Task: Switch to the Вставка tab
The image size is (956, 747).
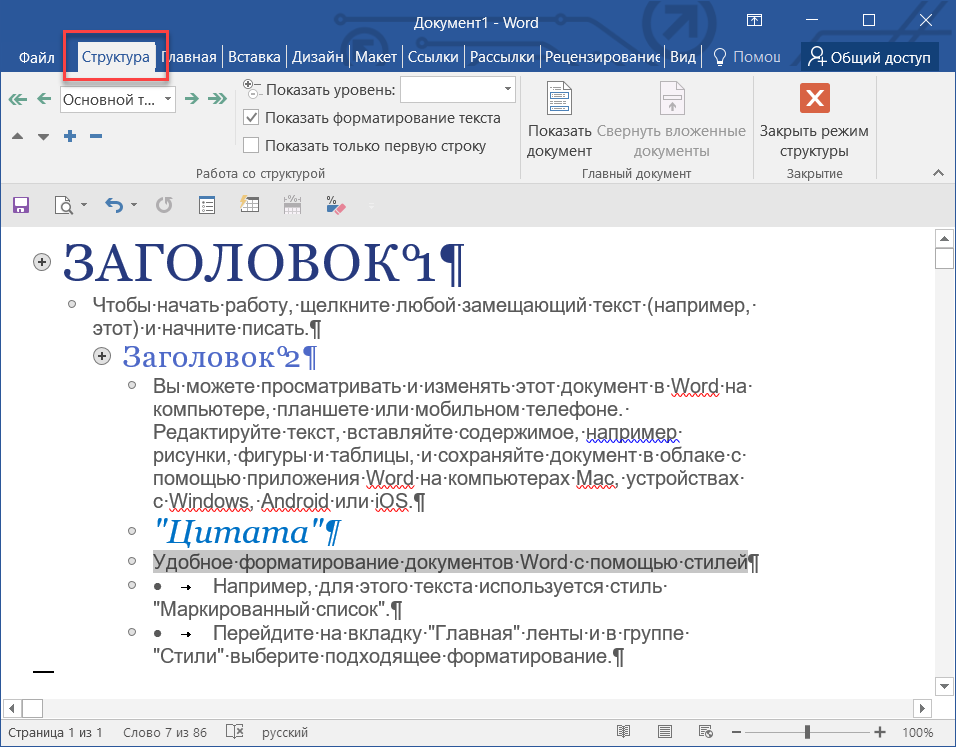Action: (x=254, y=57)
